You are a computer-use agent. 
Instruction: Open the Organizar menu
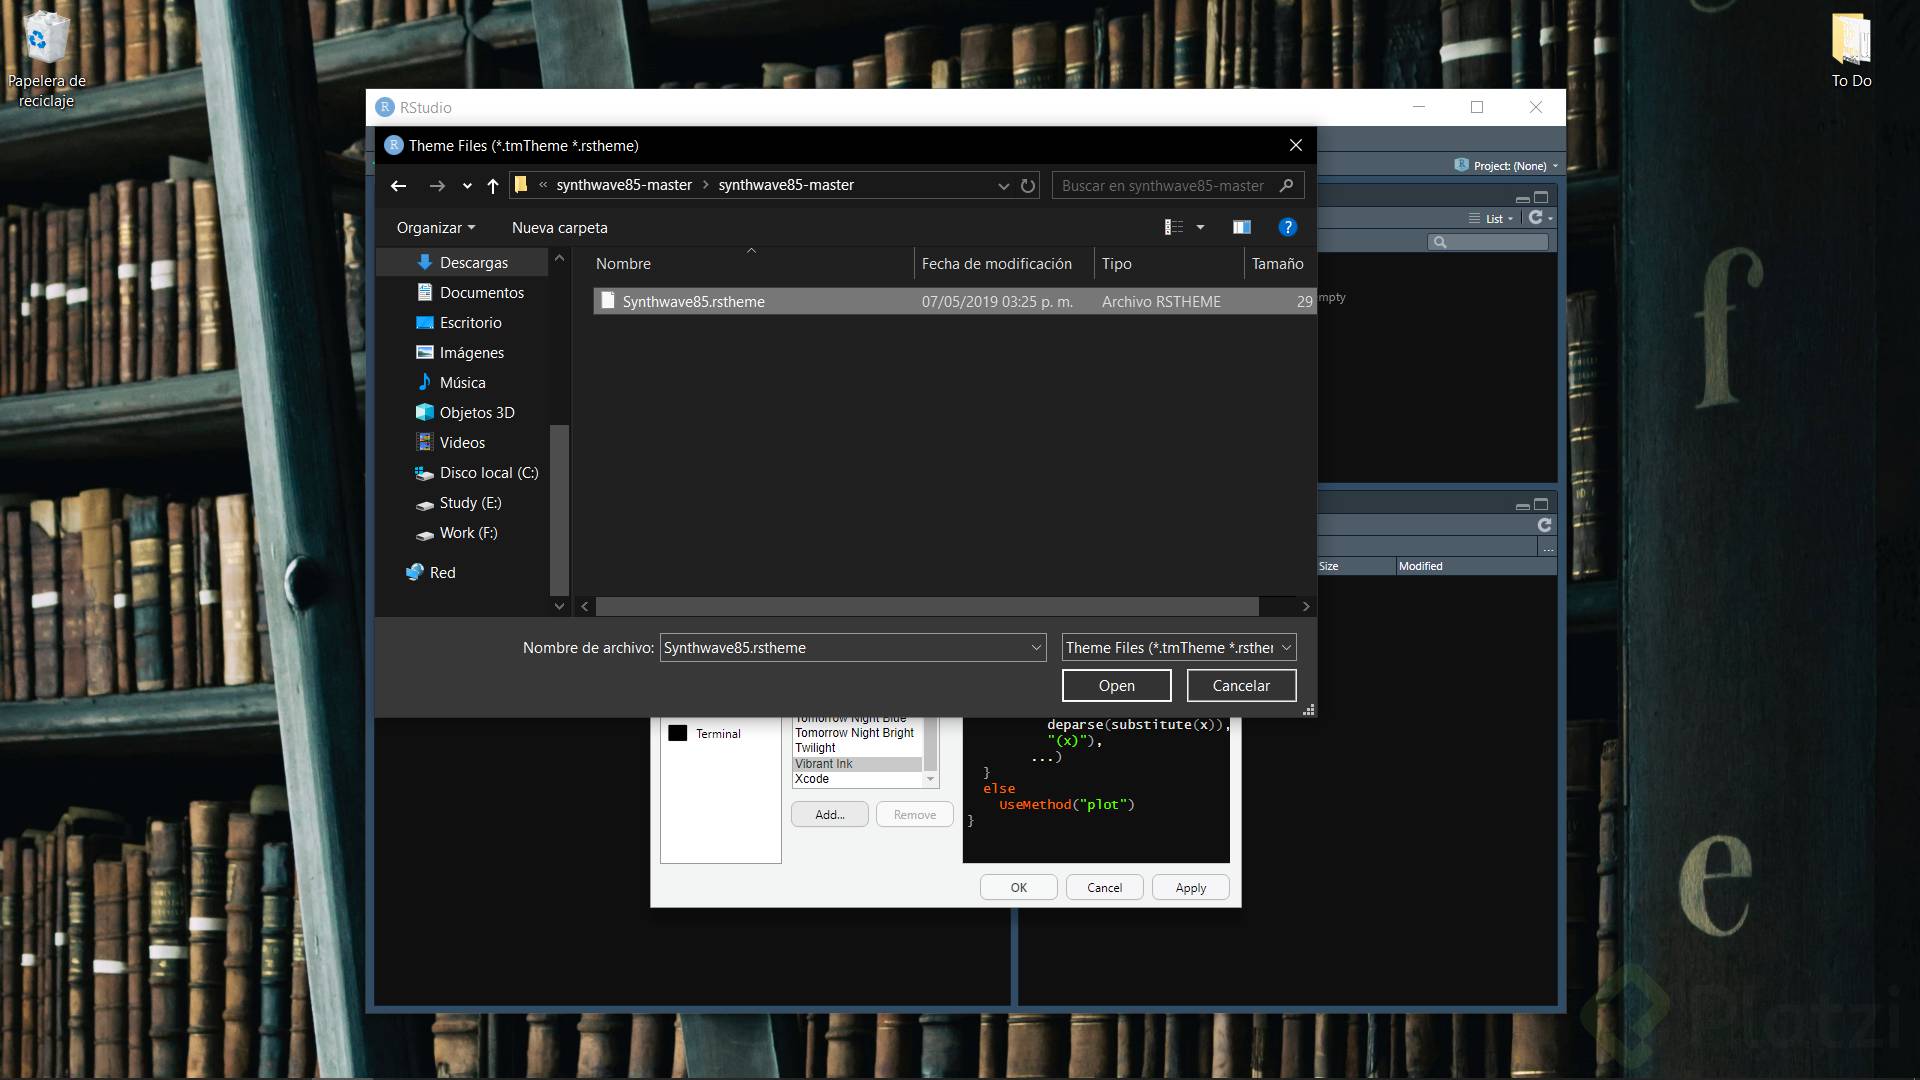(436, 228)
